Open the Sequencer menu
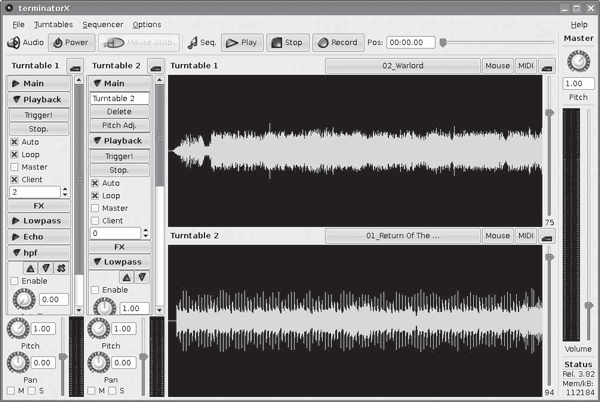 coord(102,24)
